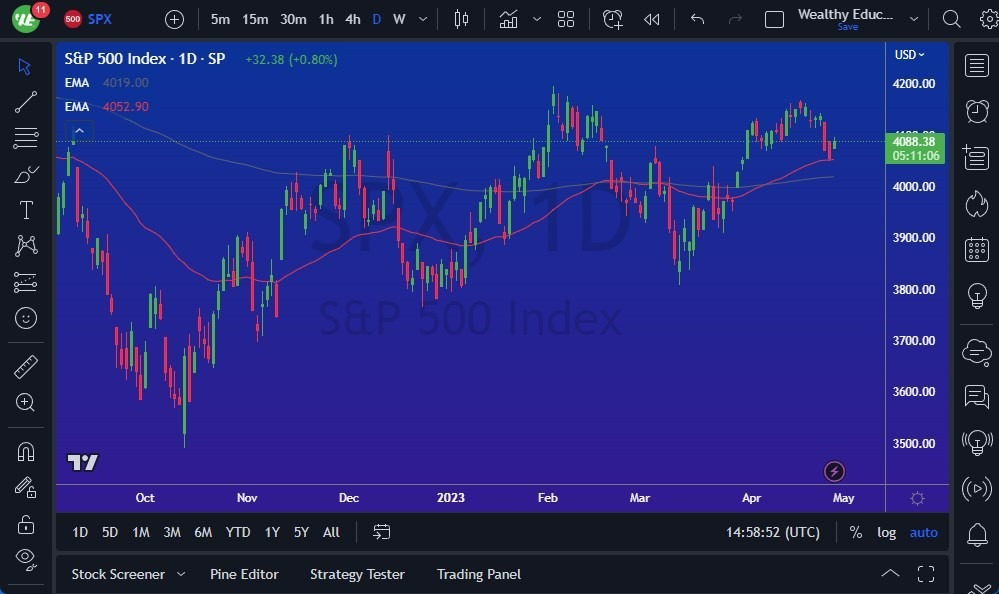
Task: Toggle log scale on price axis
Action: [x=886, y=532]
